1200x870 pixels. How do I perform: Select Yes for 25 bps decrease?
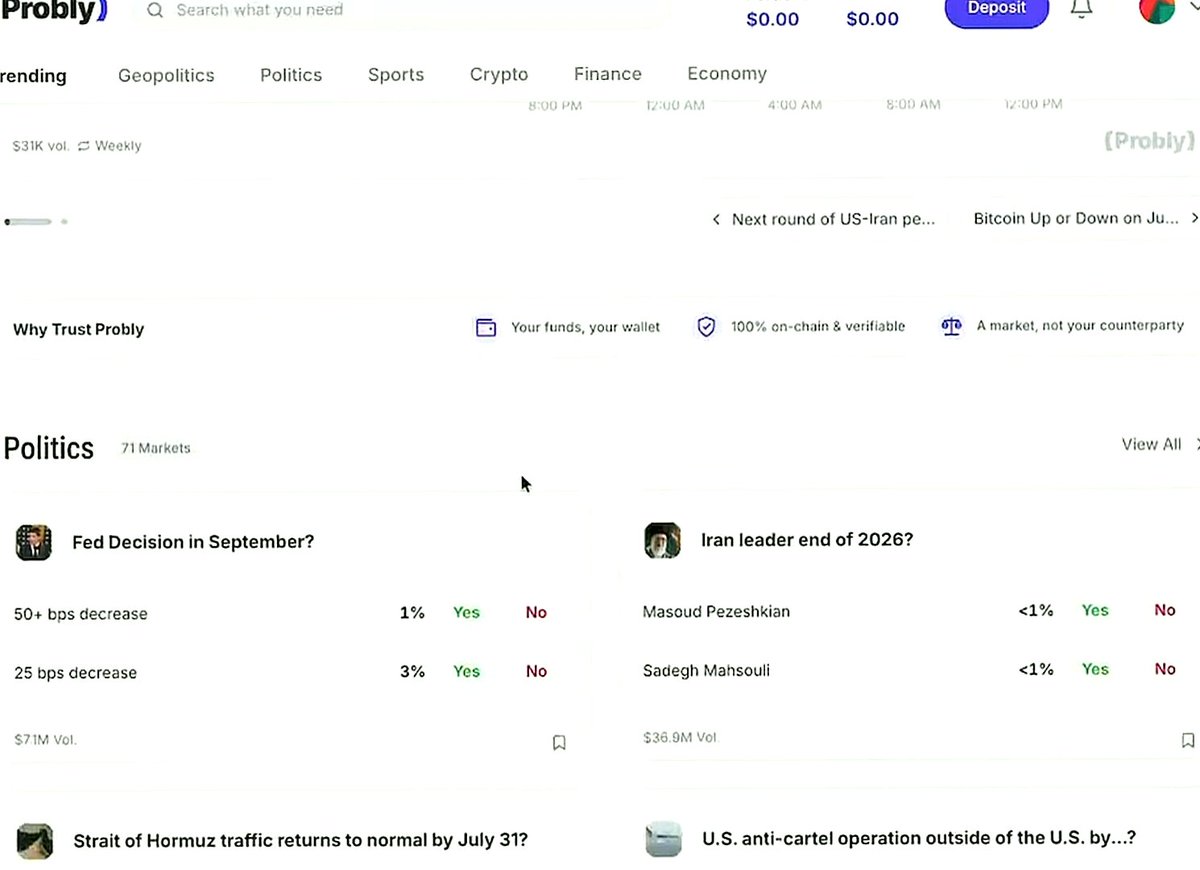(x=466, y=671)
